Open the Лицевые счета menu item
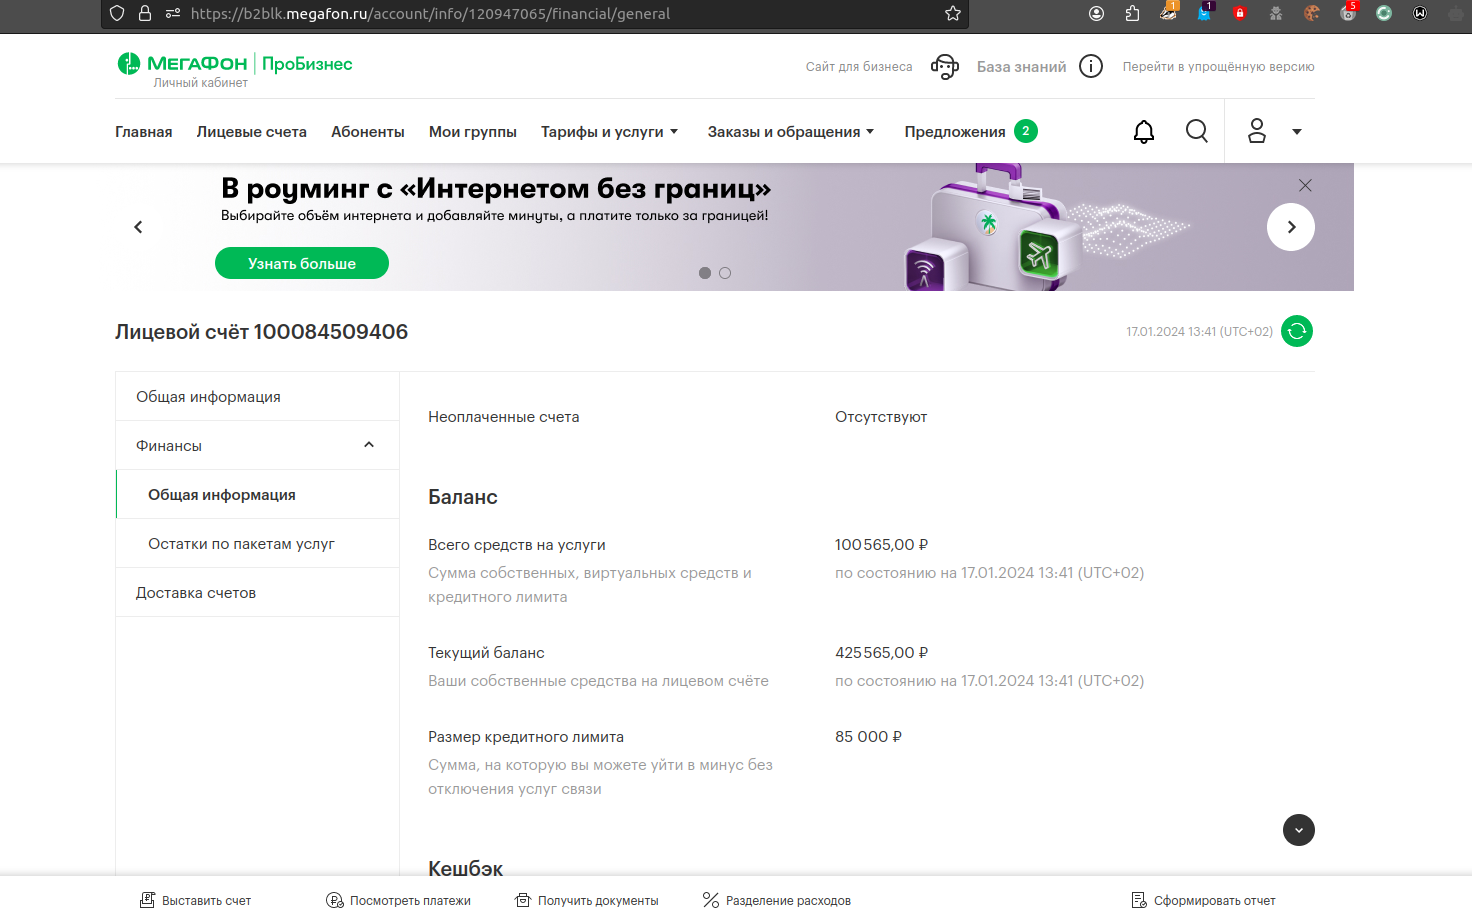Viewport: 1472px width, 924px height. [252, 132]
